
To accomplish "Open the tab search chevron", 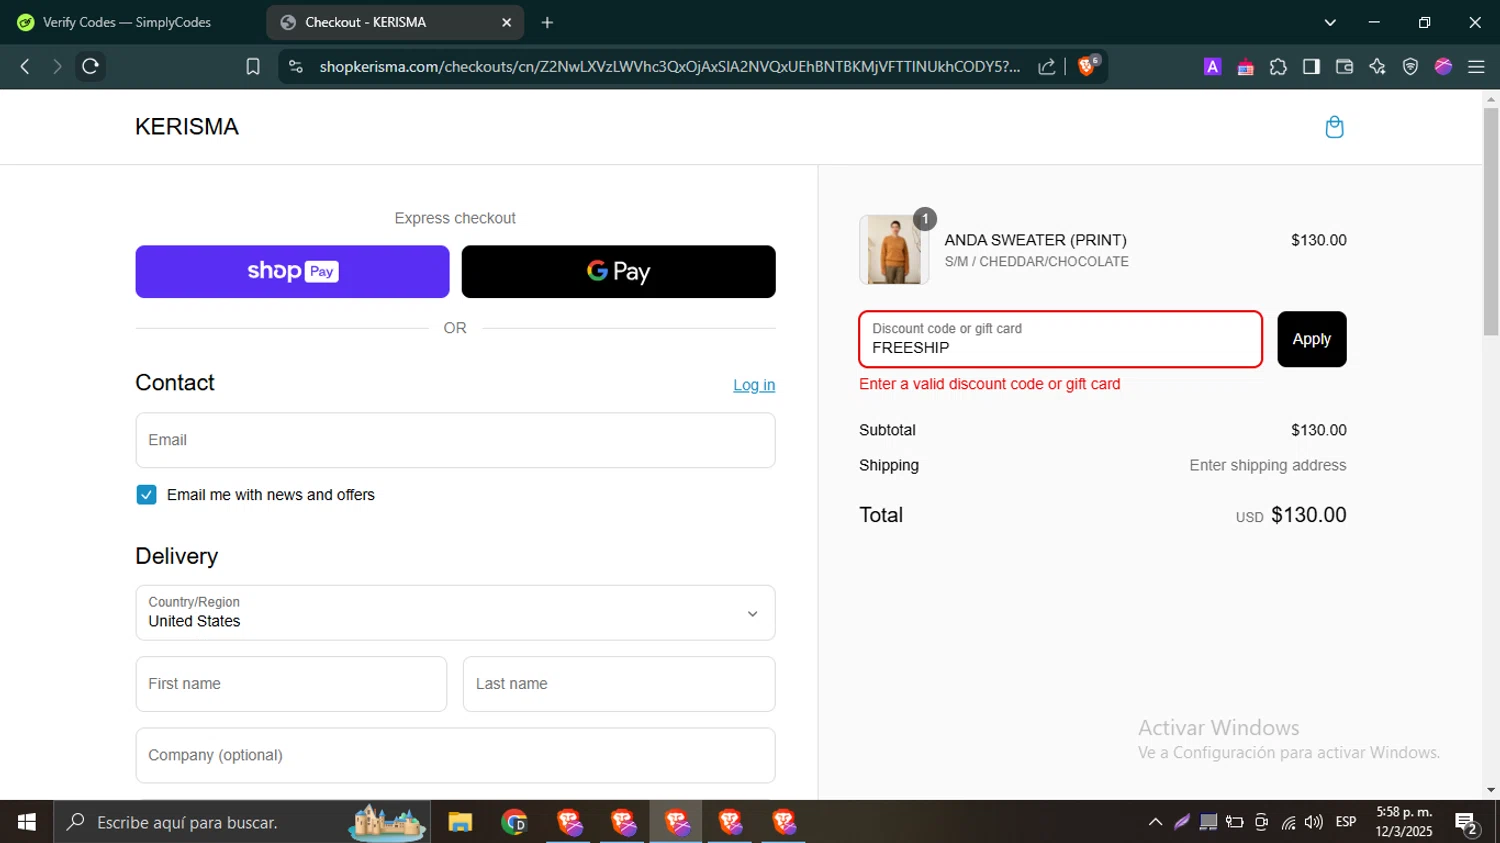I will [x=1330, y=22].
